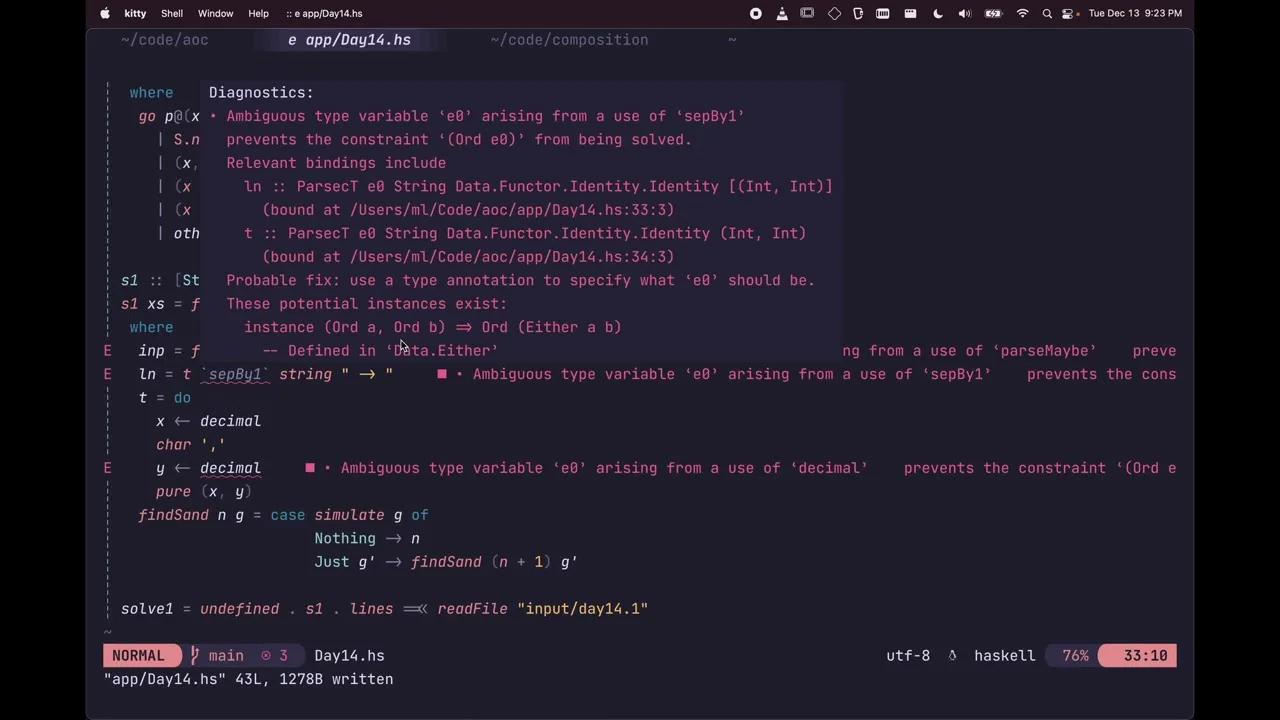The image size is (1280, 720).
Task: Open the VLC cone menu bar icon
Action: coord(782,13)
